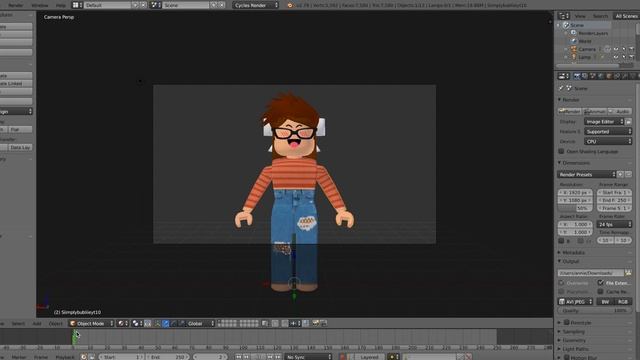Open the All Scenes display dropdown
The height and width of the screenshot is (360, 640).
[626, 16]
